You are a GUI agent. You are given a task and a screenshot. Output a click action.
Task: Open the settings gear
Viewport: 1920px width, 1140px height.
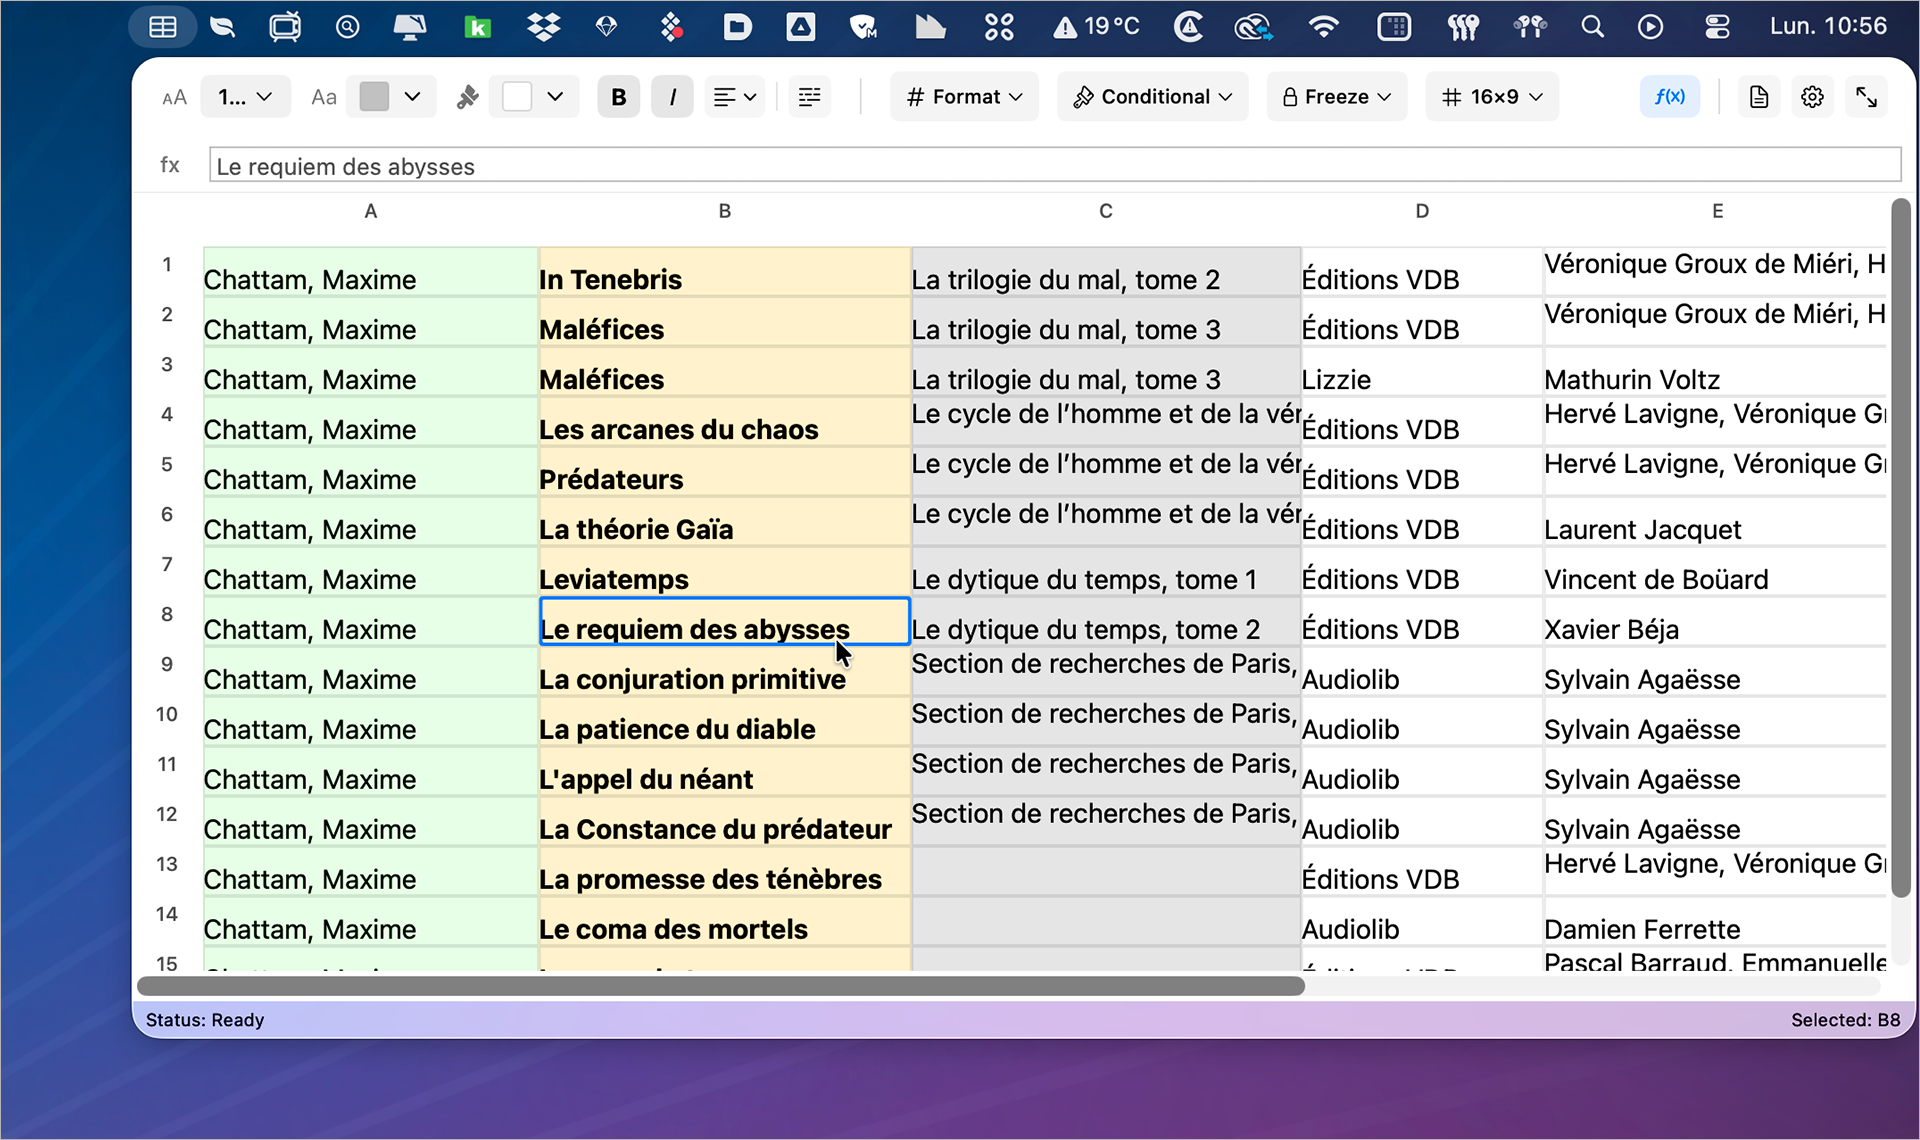1812,97
